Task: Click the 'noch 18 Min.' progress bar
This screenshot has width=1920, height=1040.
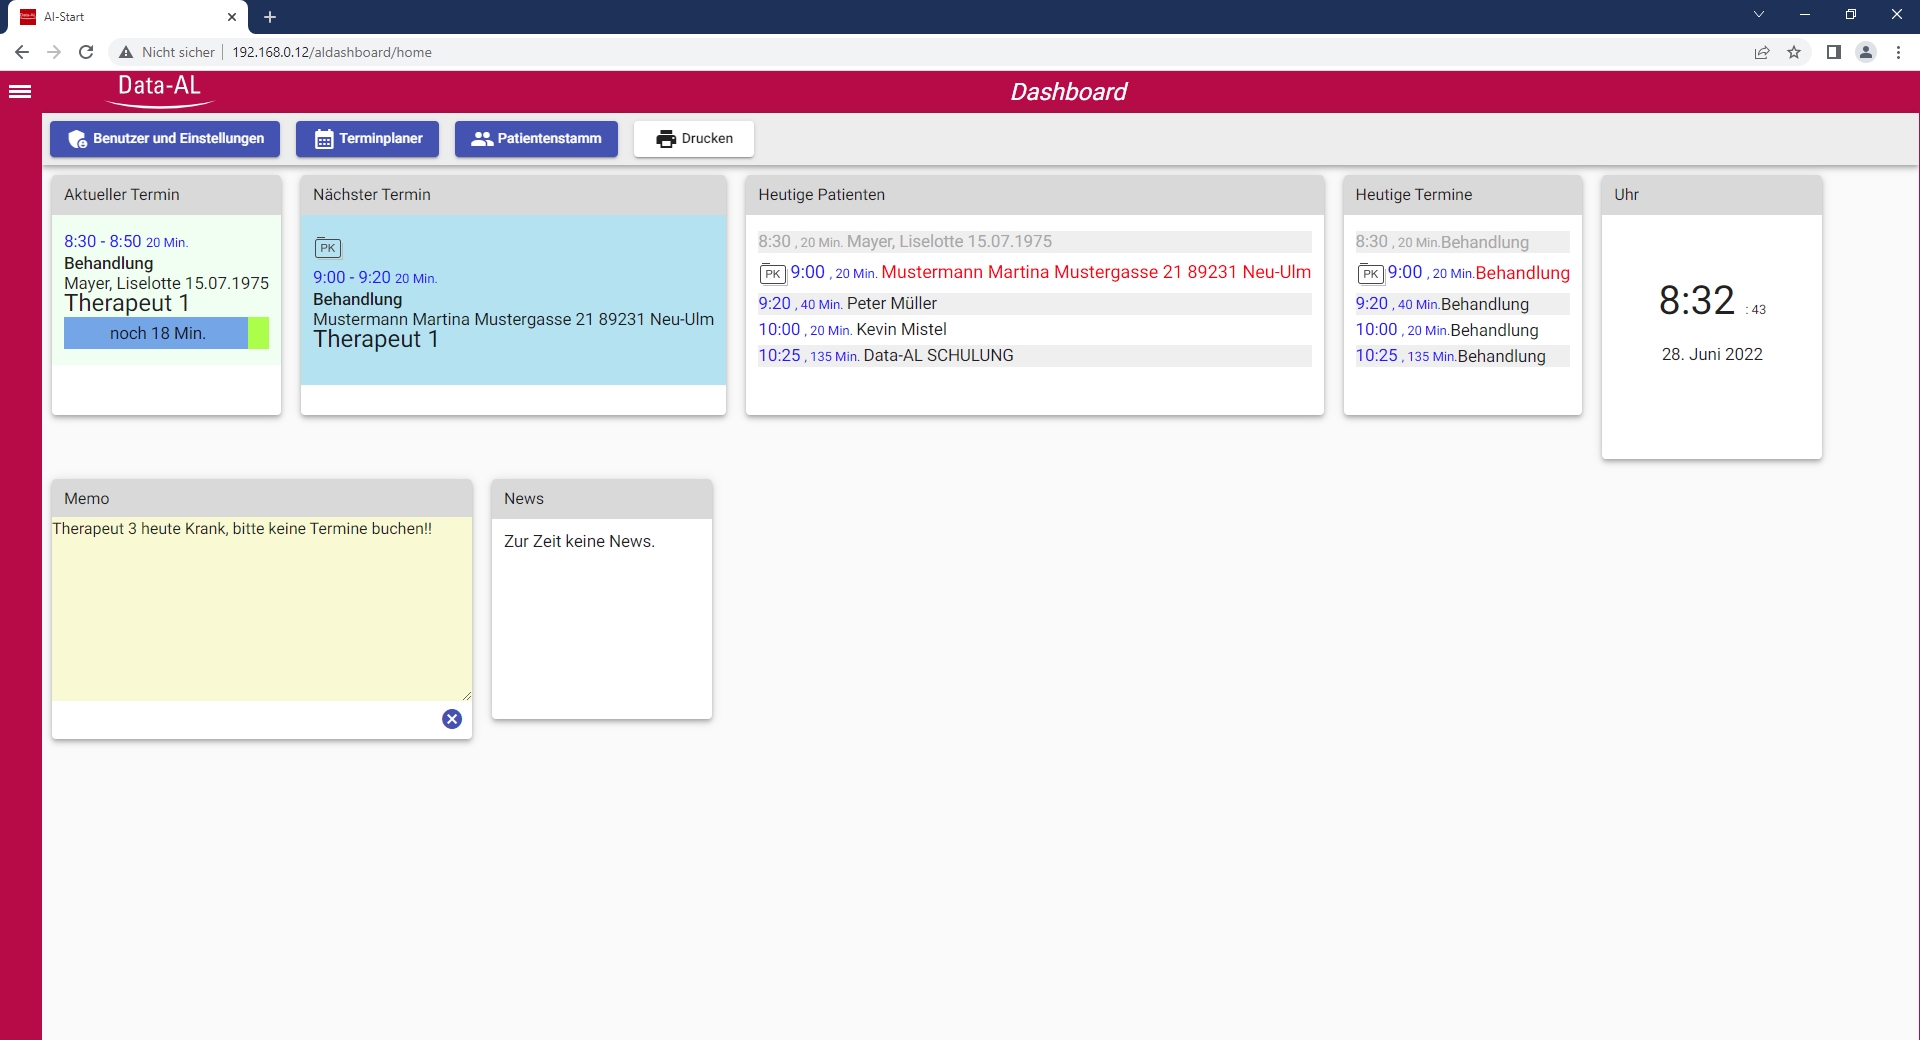Action: (x=166, y=333)
